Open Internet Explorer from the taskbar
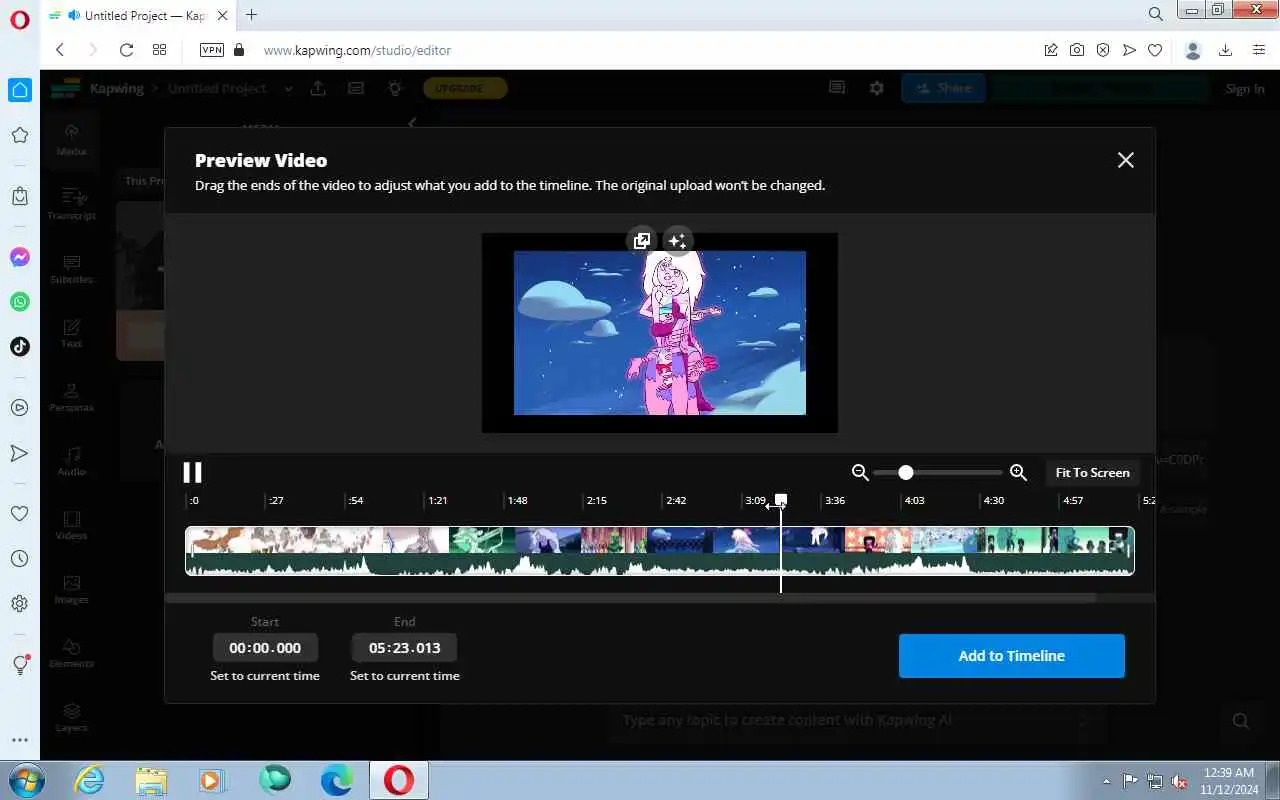 pyautogui.click(x=90, y=780)
